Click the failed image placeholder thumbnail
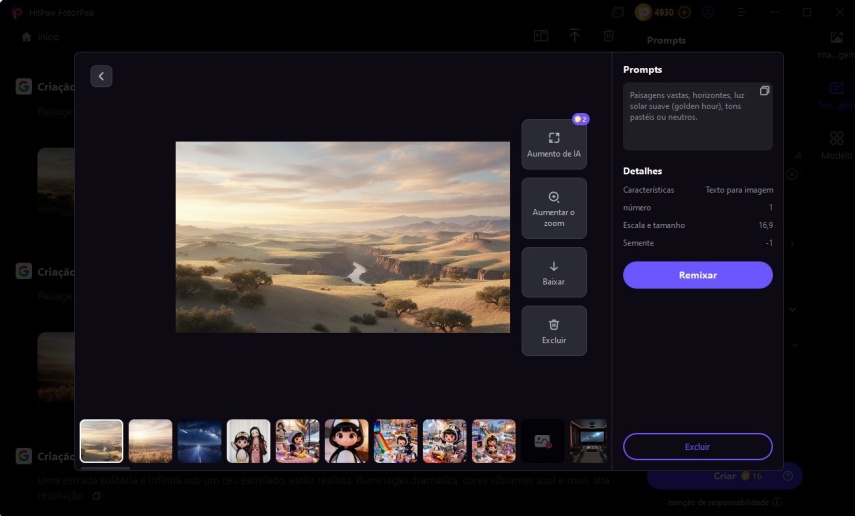Screen dimensions: 855x516 coord(543,441)
